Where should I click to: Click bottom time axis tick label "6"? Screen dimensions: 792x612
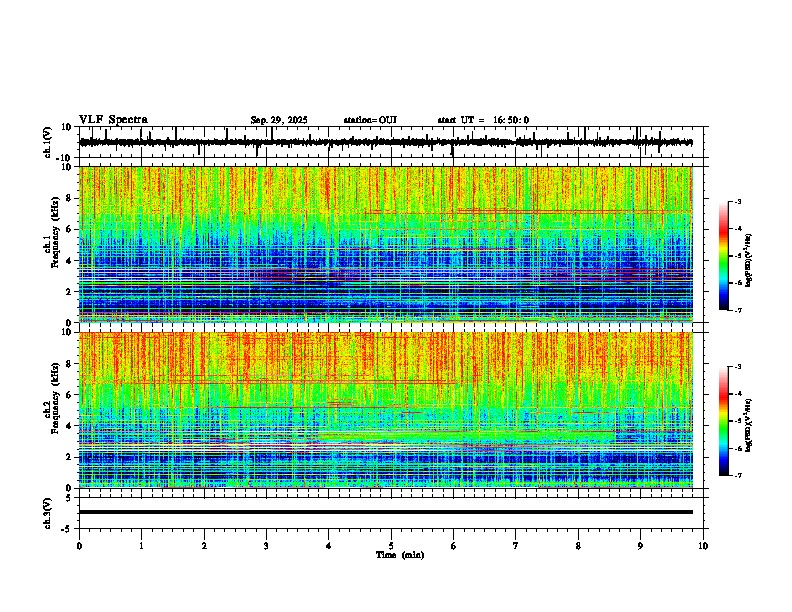point(454,546)
